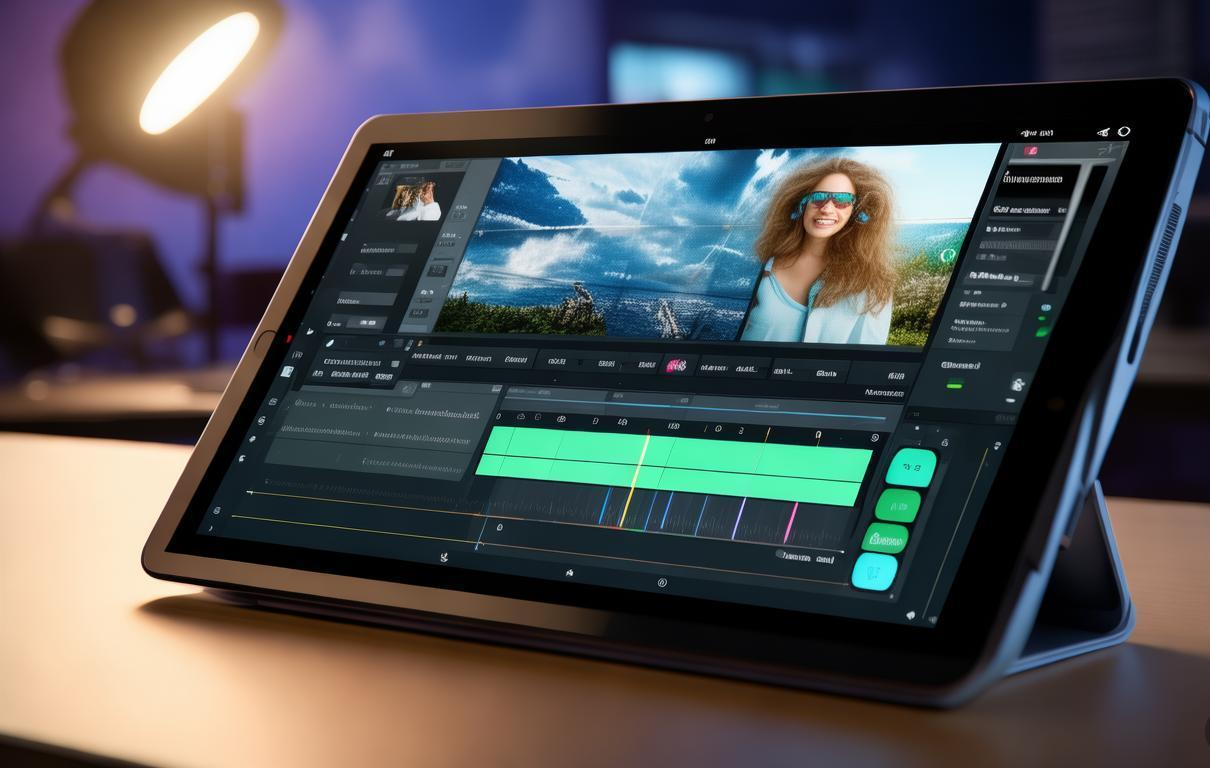Click the lock icon beside the green indicator
This screenshot has width=1210, height=768.
(1018, 384)
